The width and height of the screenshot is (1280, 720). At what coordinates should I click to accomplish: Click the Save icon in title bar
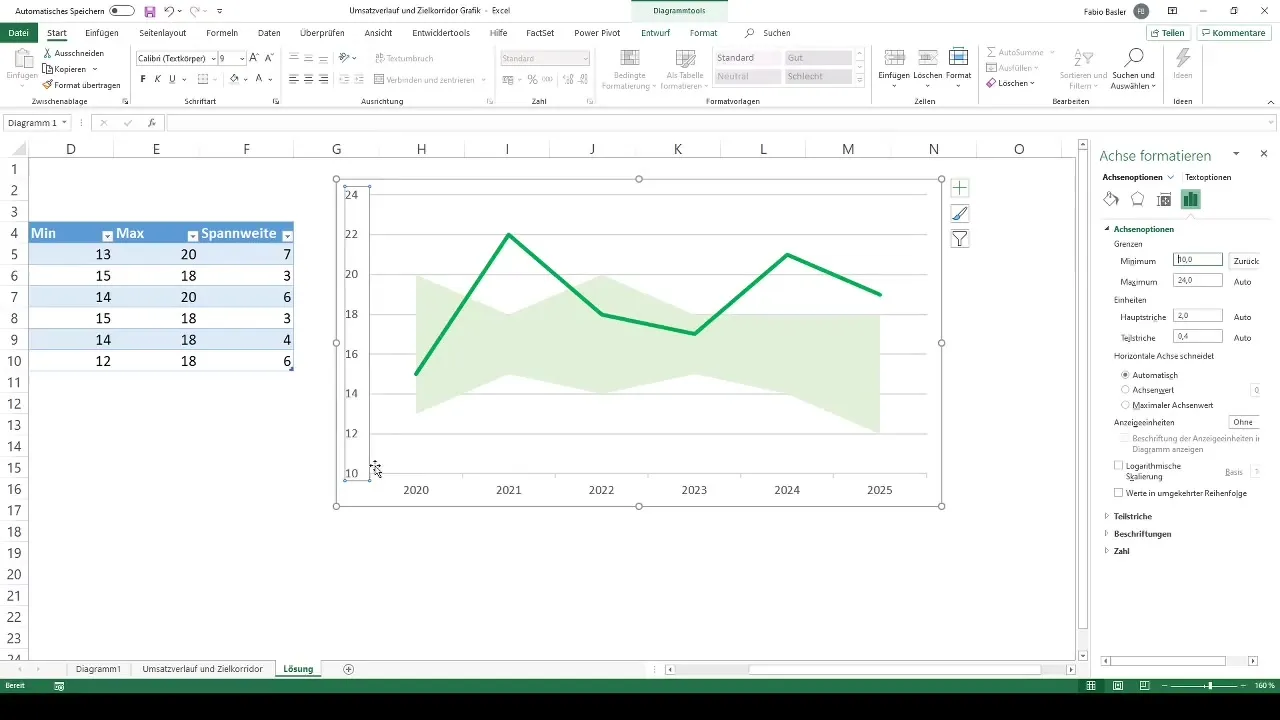(x=150, y=11)
